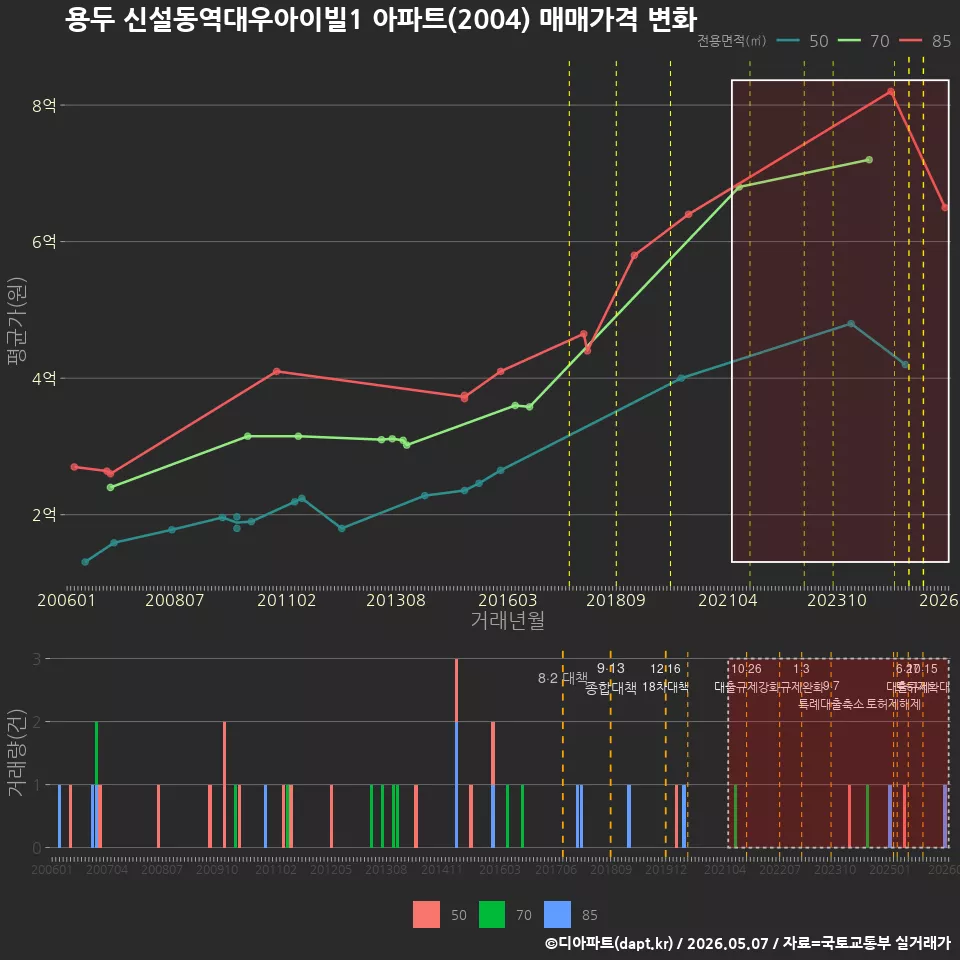Select the first 50㎡ point near 200601

[x=85, y=561]
